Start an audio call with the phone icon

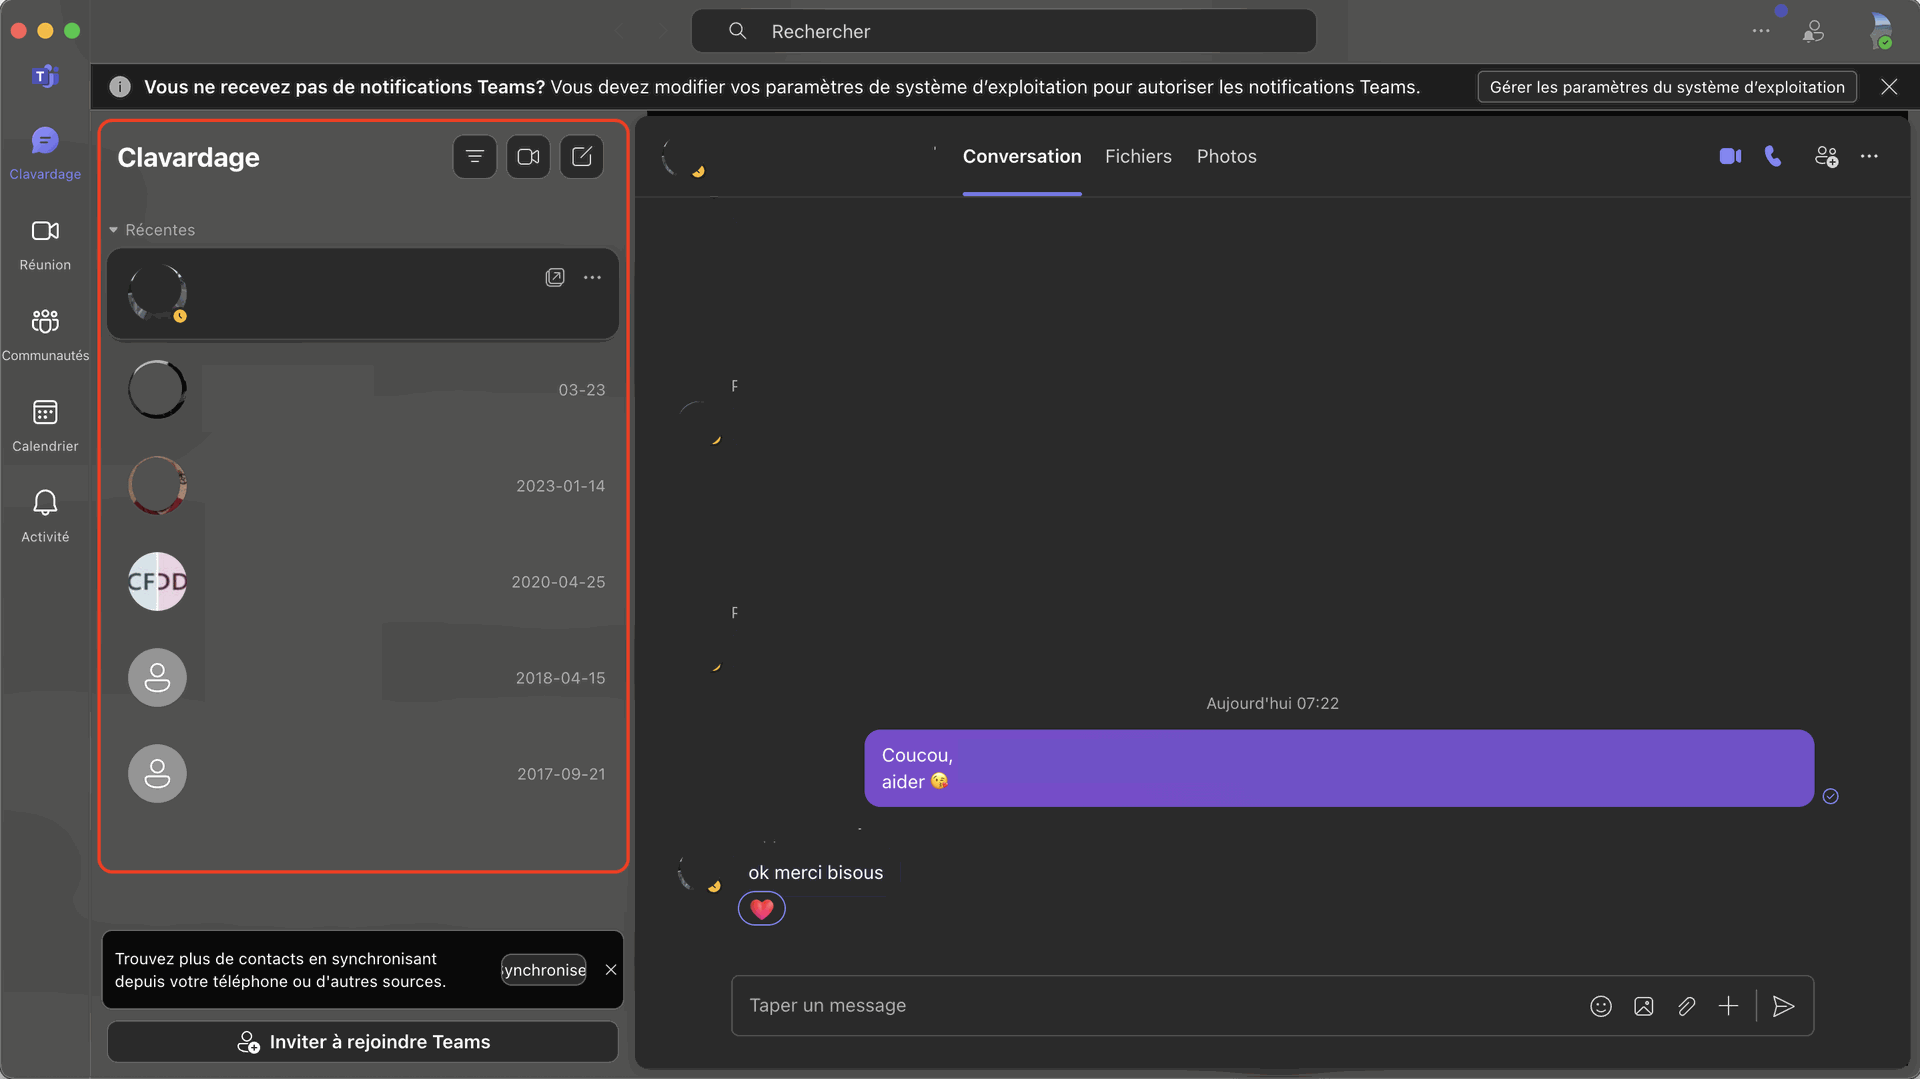pyautogui.click(x=1773, y=156)
